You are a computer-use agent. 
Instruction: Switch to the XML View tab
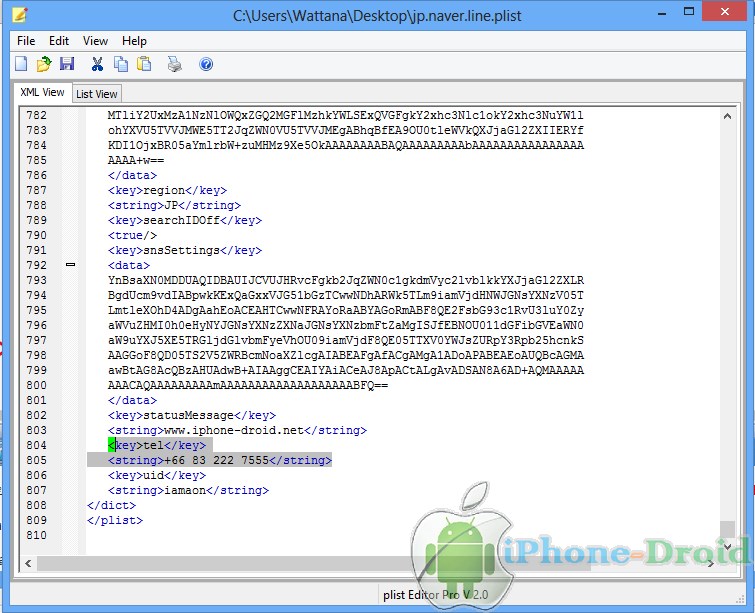(42, 92)
